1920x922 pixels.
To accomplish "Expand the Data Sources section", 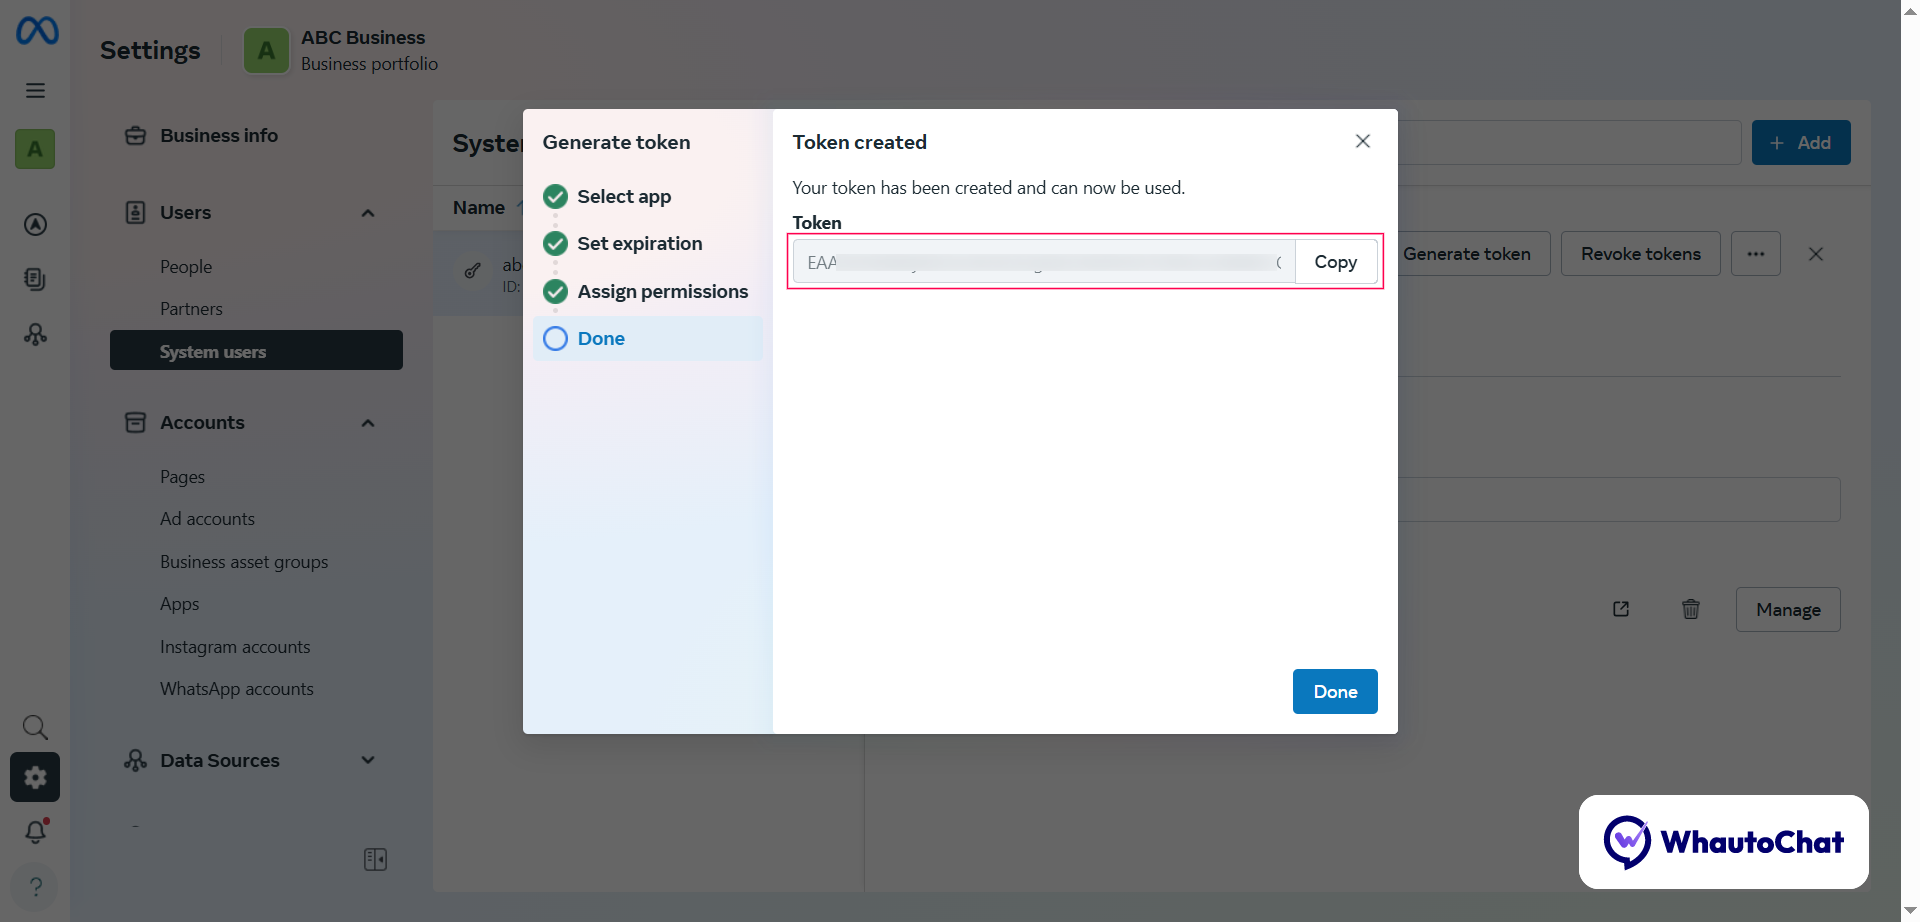I will tap(368, 760).
